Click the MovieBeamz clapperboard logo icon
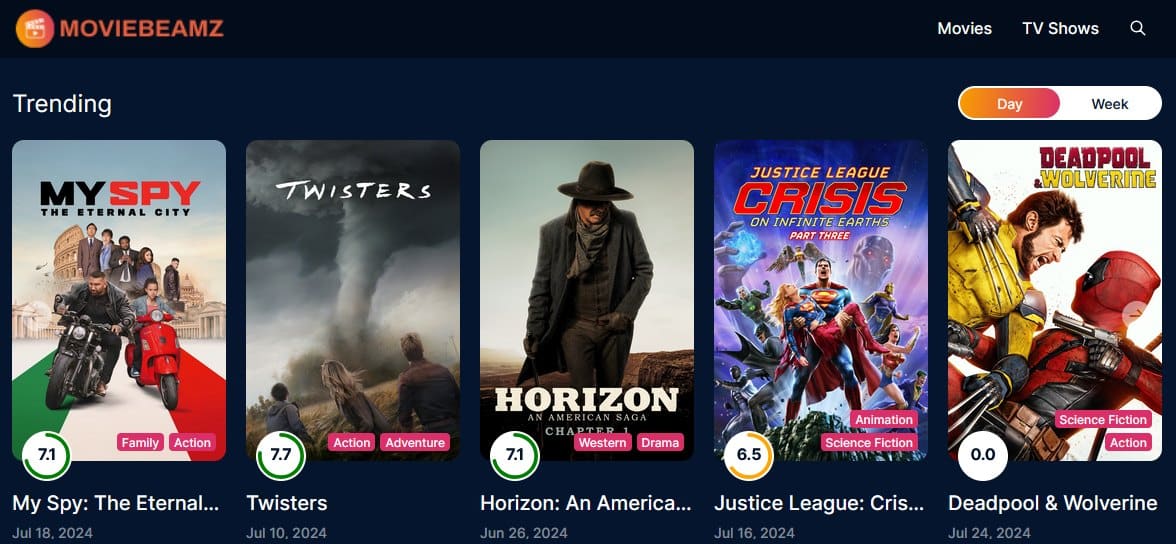The width and height of the screenshot is (1176, 544). point(34,29)
